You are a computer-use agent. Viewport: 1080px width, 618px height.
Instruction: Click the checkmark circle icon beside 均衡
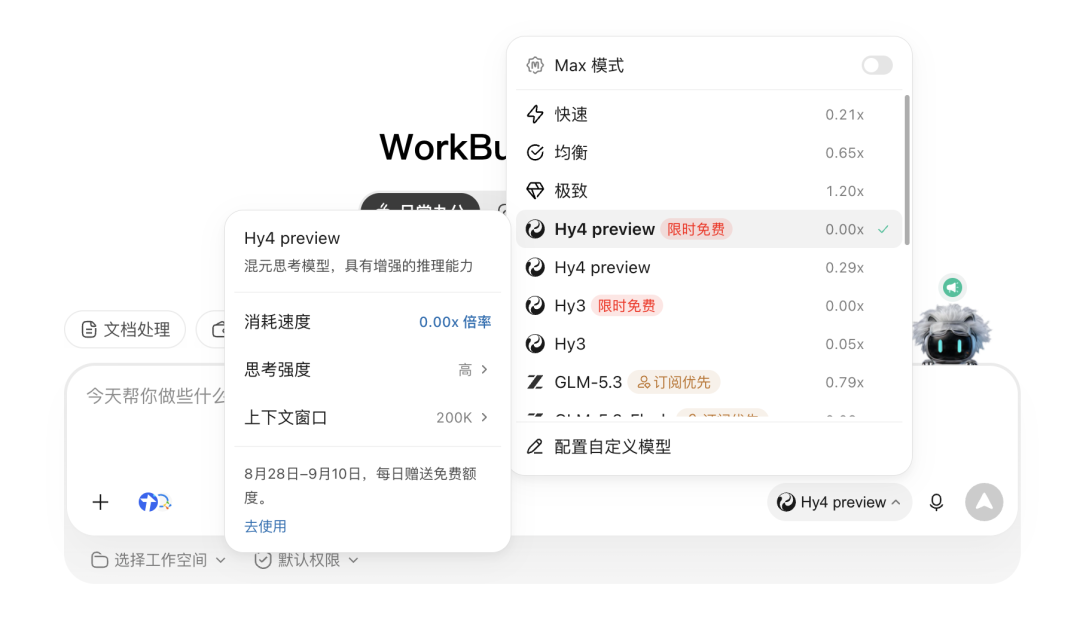point(535,152)
